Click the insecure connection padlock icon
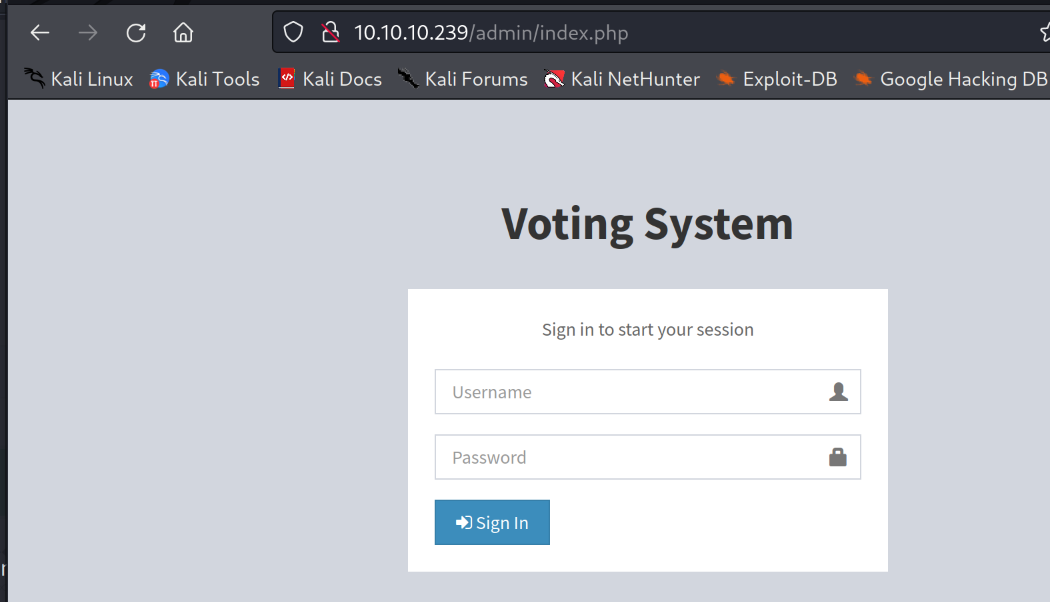 (x=331, y=33)
